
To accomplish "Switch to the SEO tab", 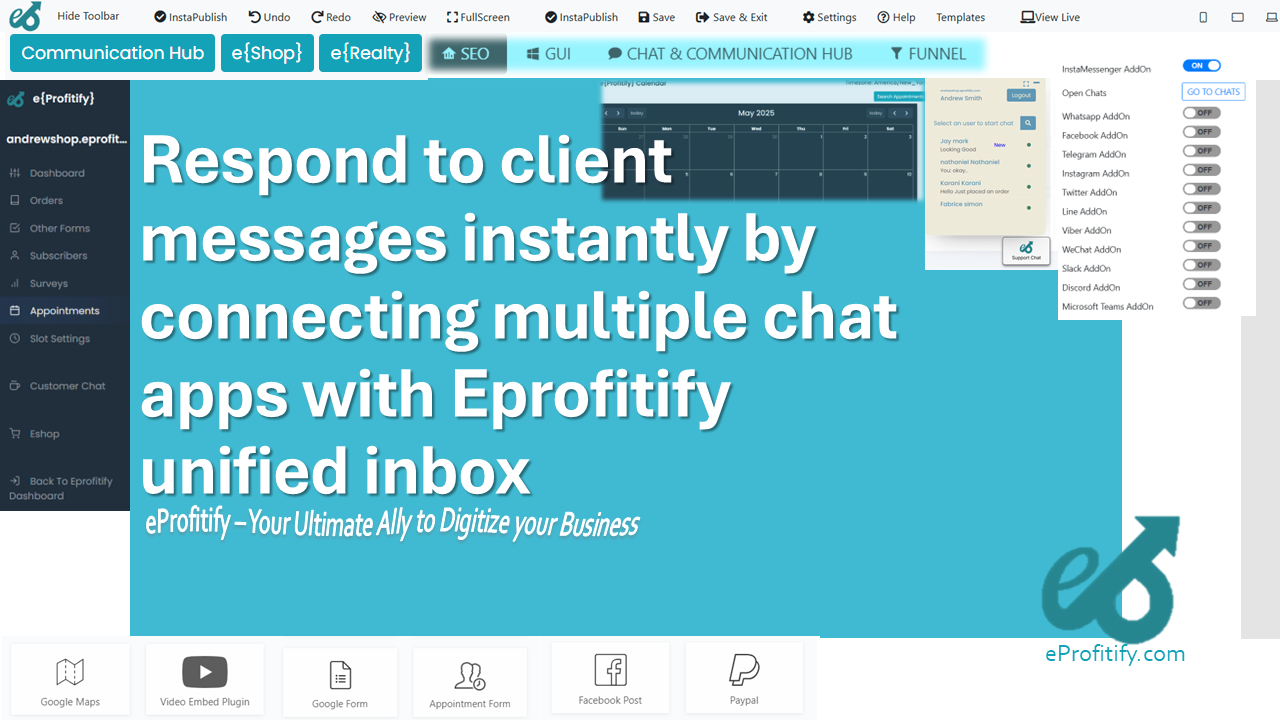I will click(466, 54).
